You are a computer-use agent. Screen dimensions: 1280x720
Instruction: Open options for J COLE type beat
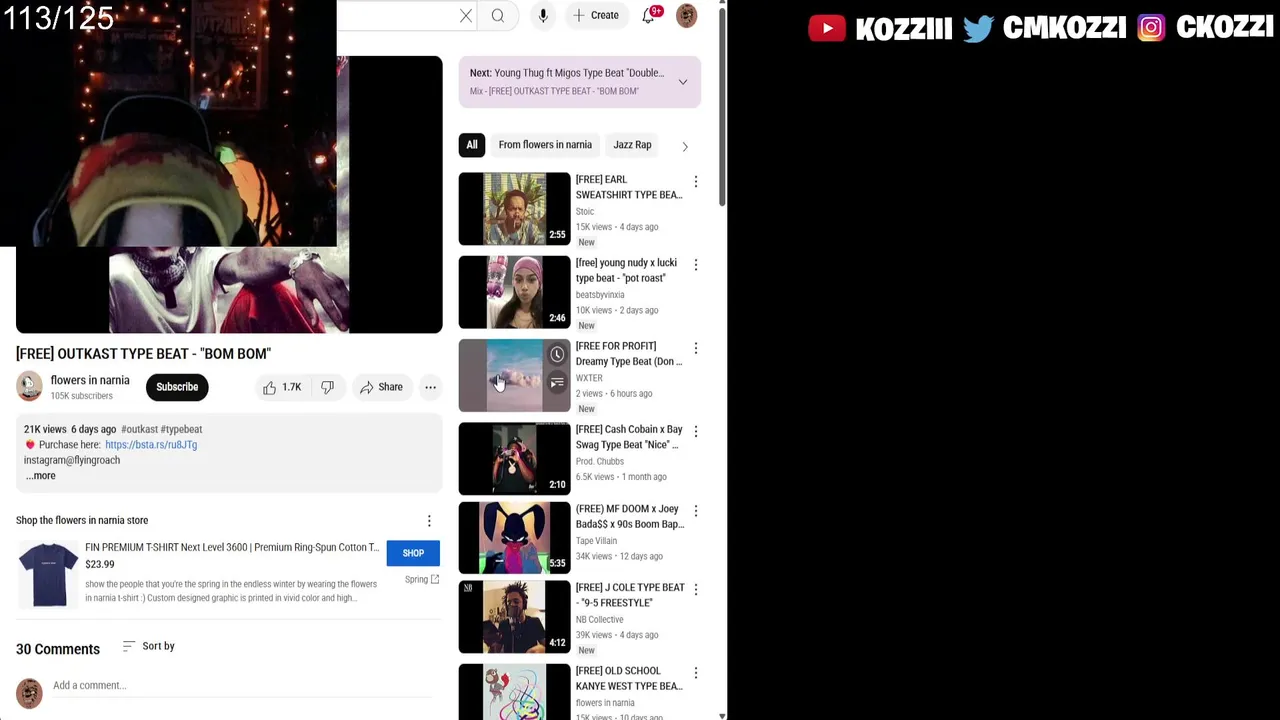[696, 590]
